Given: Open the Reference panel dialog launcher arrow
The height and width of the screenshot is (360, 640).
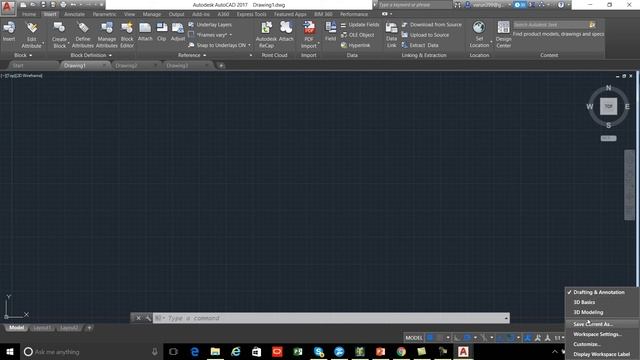Looking at the screenshot, I should (x=251, y=55).
